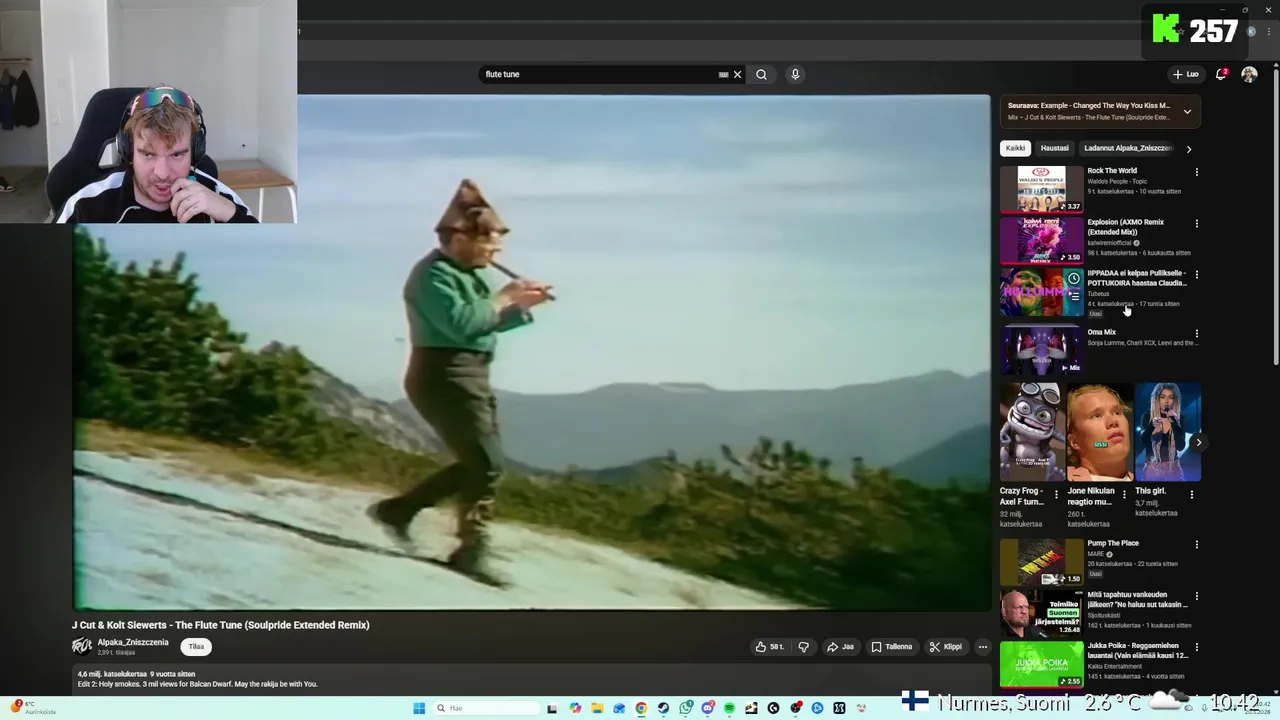Viewport: 1280px width, 720px height.
Task: Open options for Mitä tapahtuu vankeuden
Action: point(1196,596)
